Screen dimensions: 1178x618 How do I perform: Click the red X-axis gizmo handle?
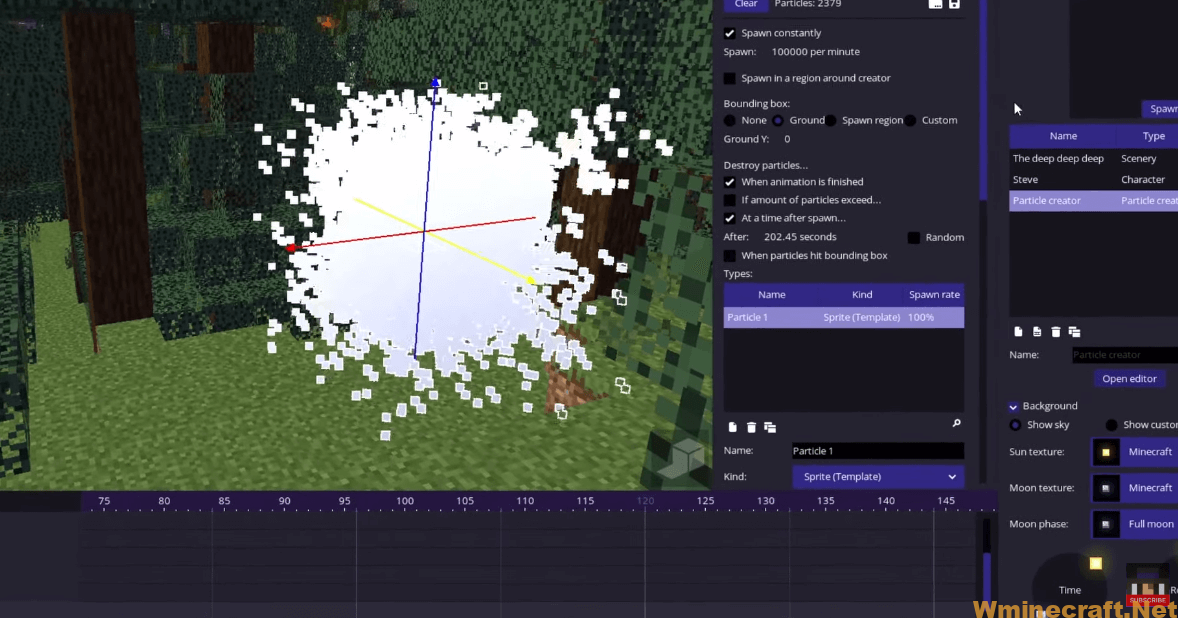pos(291,247)
